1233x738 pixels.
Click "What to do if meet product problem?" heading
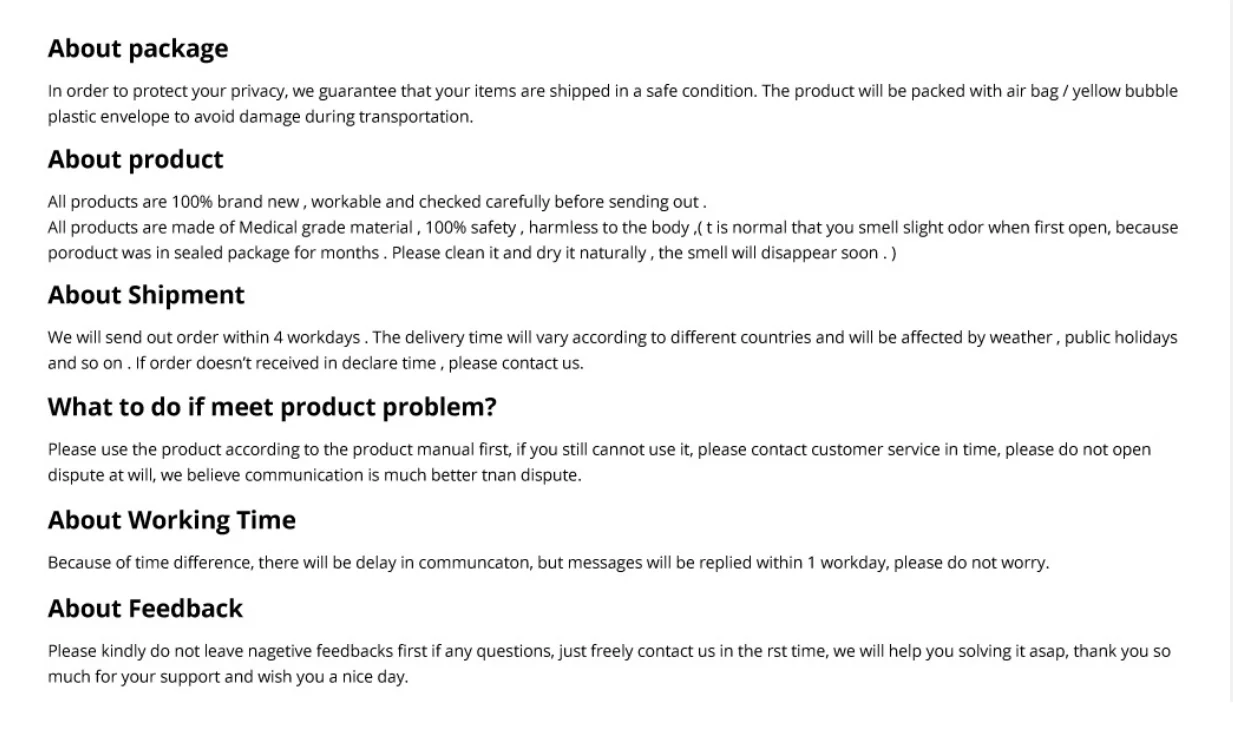[x=272, y=408]
